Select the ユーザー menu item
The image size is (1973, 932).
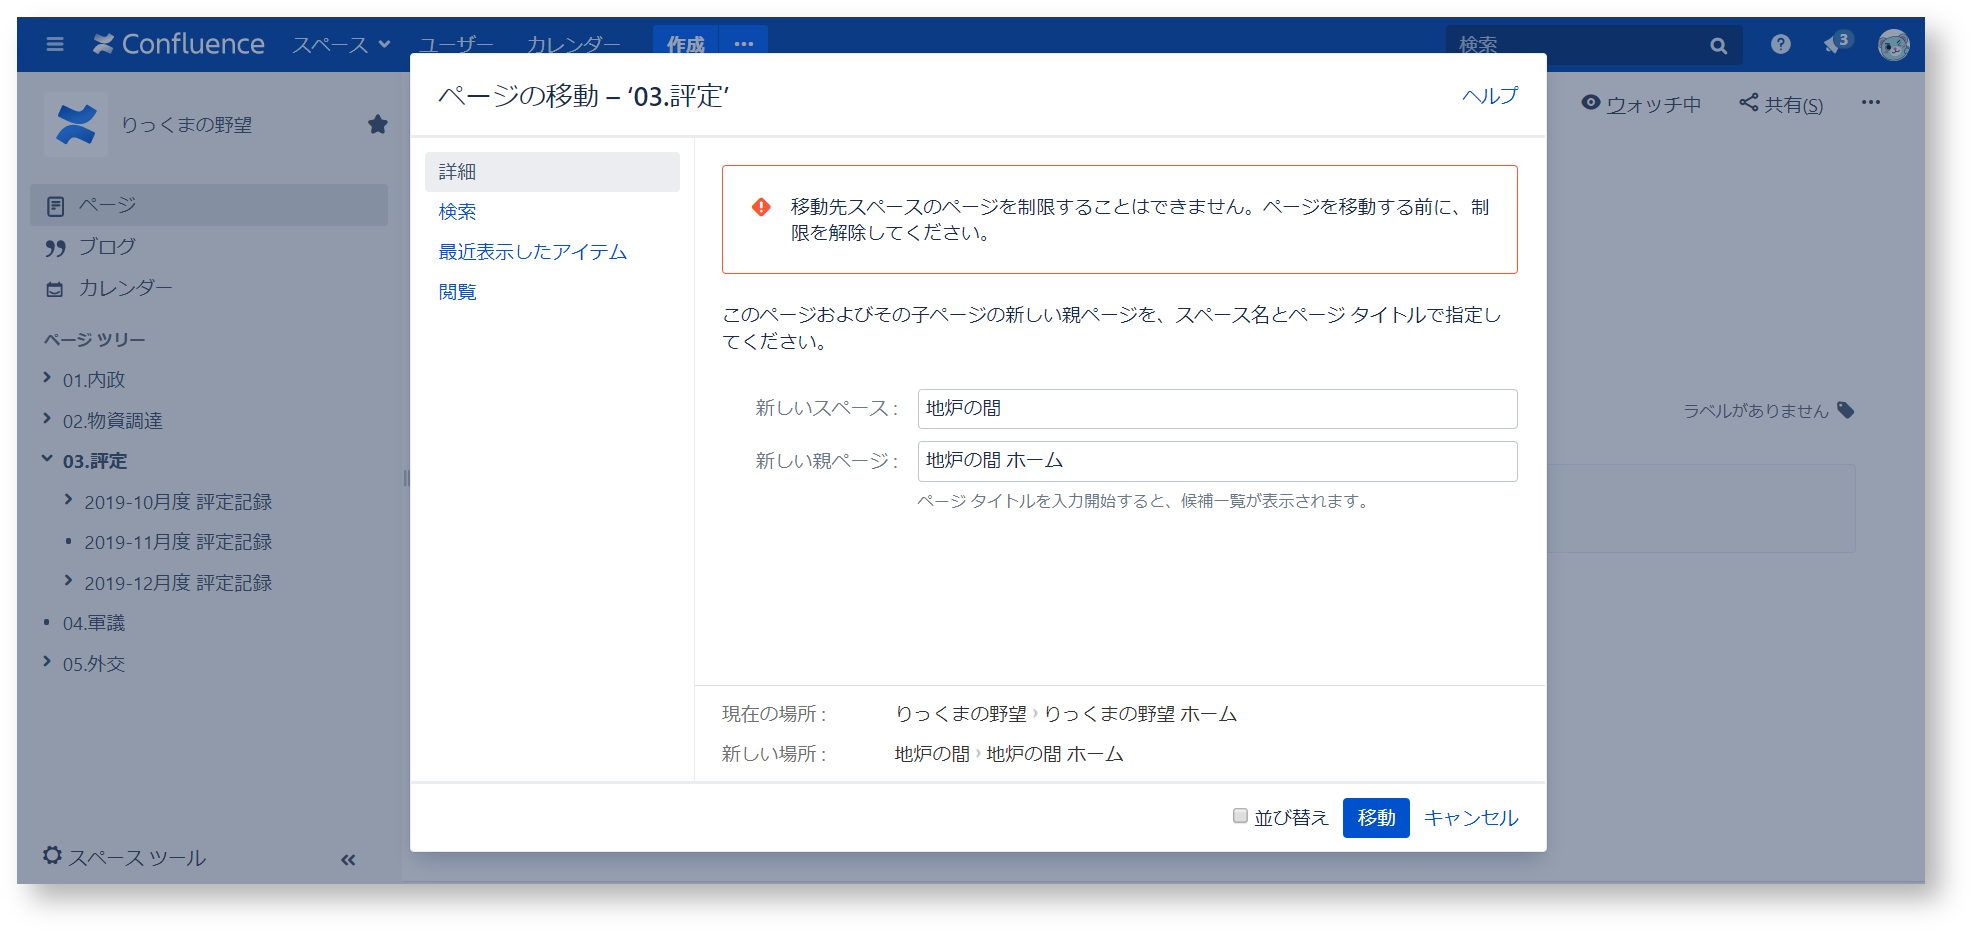pyautogui.click(x=455, y=44)
